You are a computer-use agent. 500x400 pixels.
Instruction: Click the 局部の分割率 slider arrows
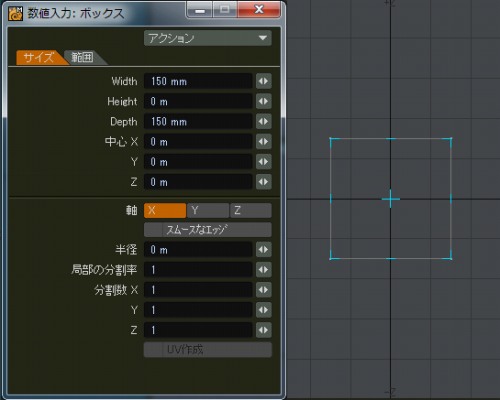pyautogui.click(x=264, y=270)
